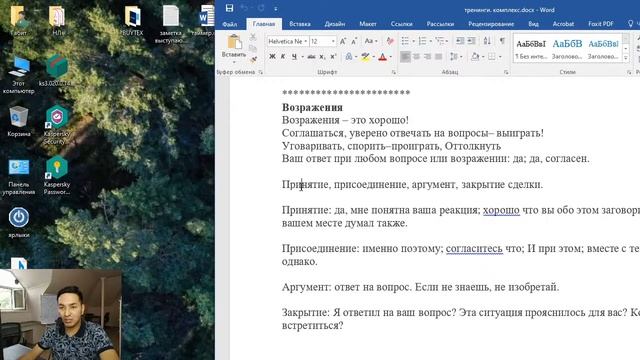Select Justify alignment icon
The height and width of the screenshot is (360, 640).
pyautogui.click(x=438, y=56)
